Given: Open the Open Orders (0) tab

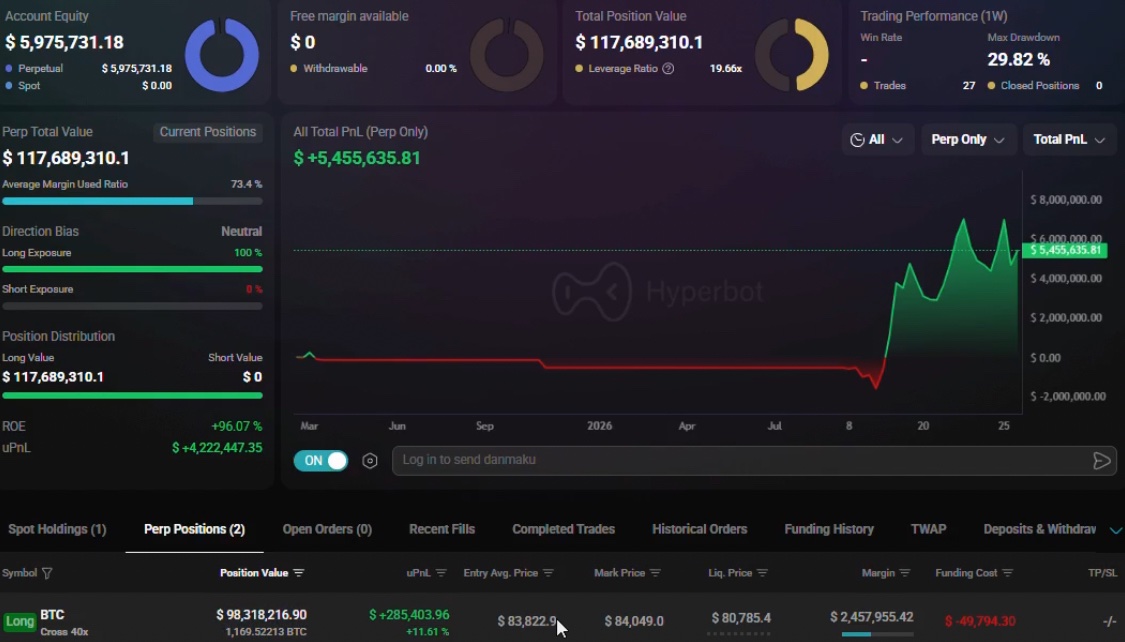Looking at the screenshot, I should (327, 529).
